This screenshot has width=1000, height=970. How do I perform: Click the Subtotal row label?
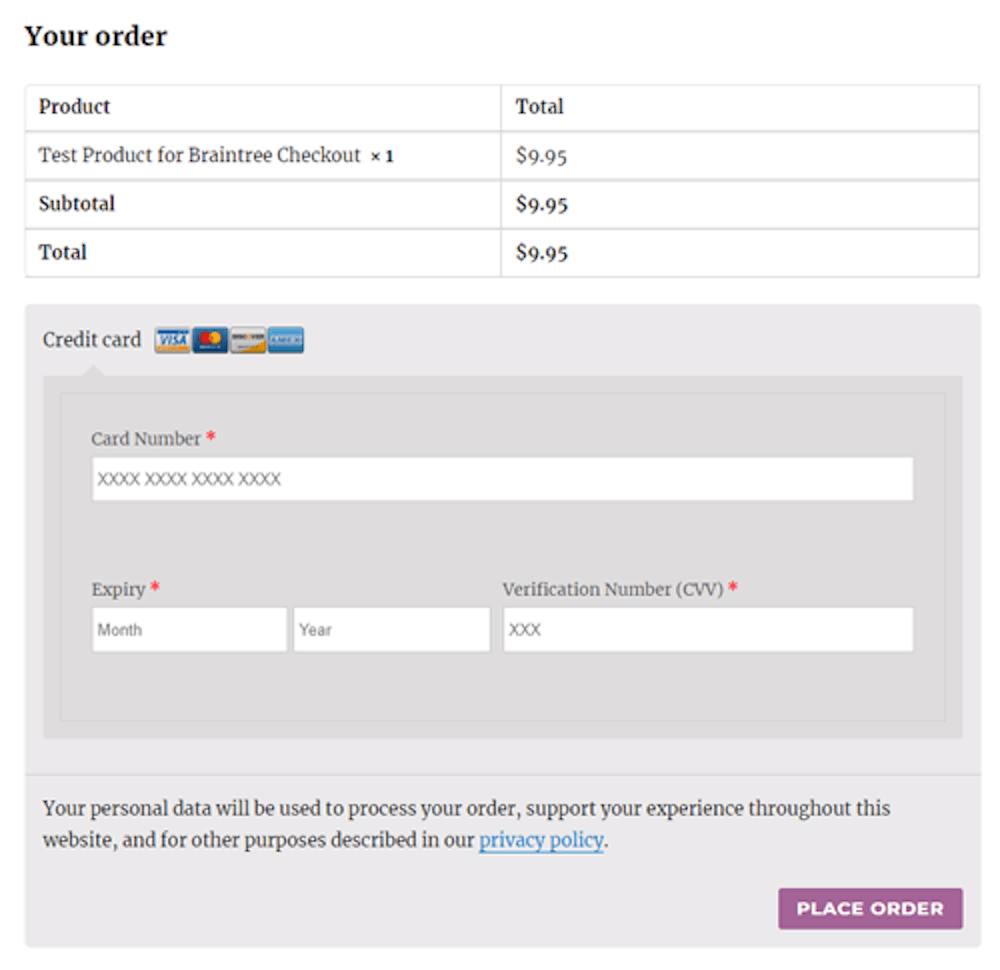(77, 203)
